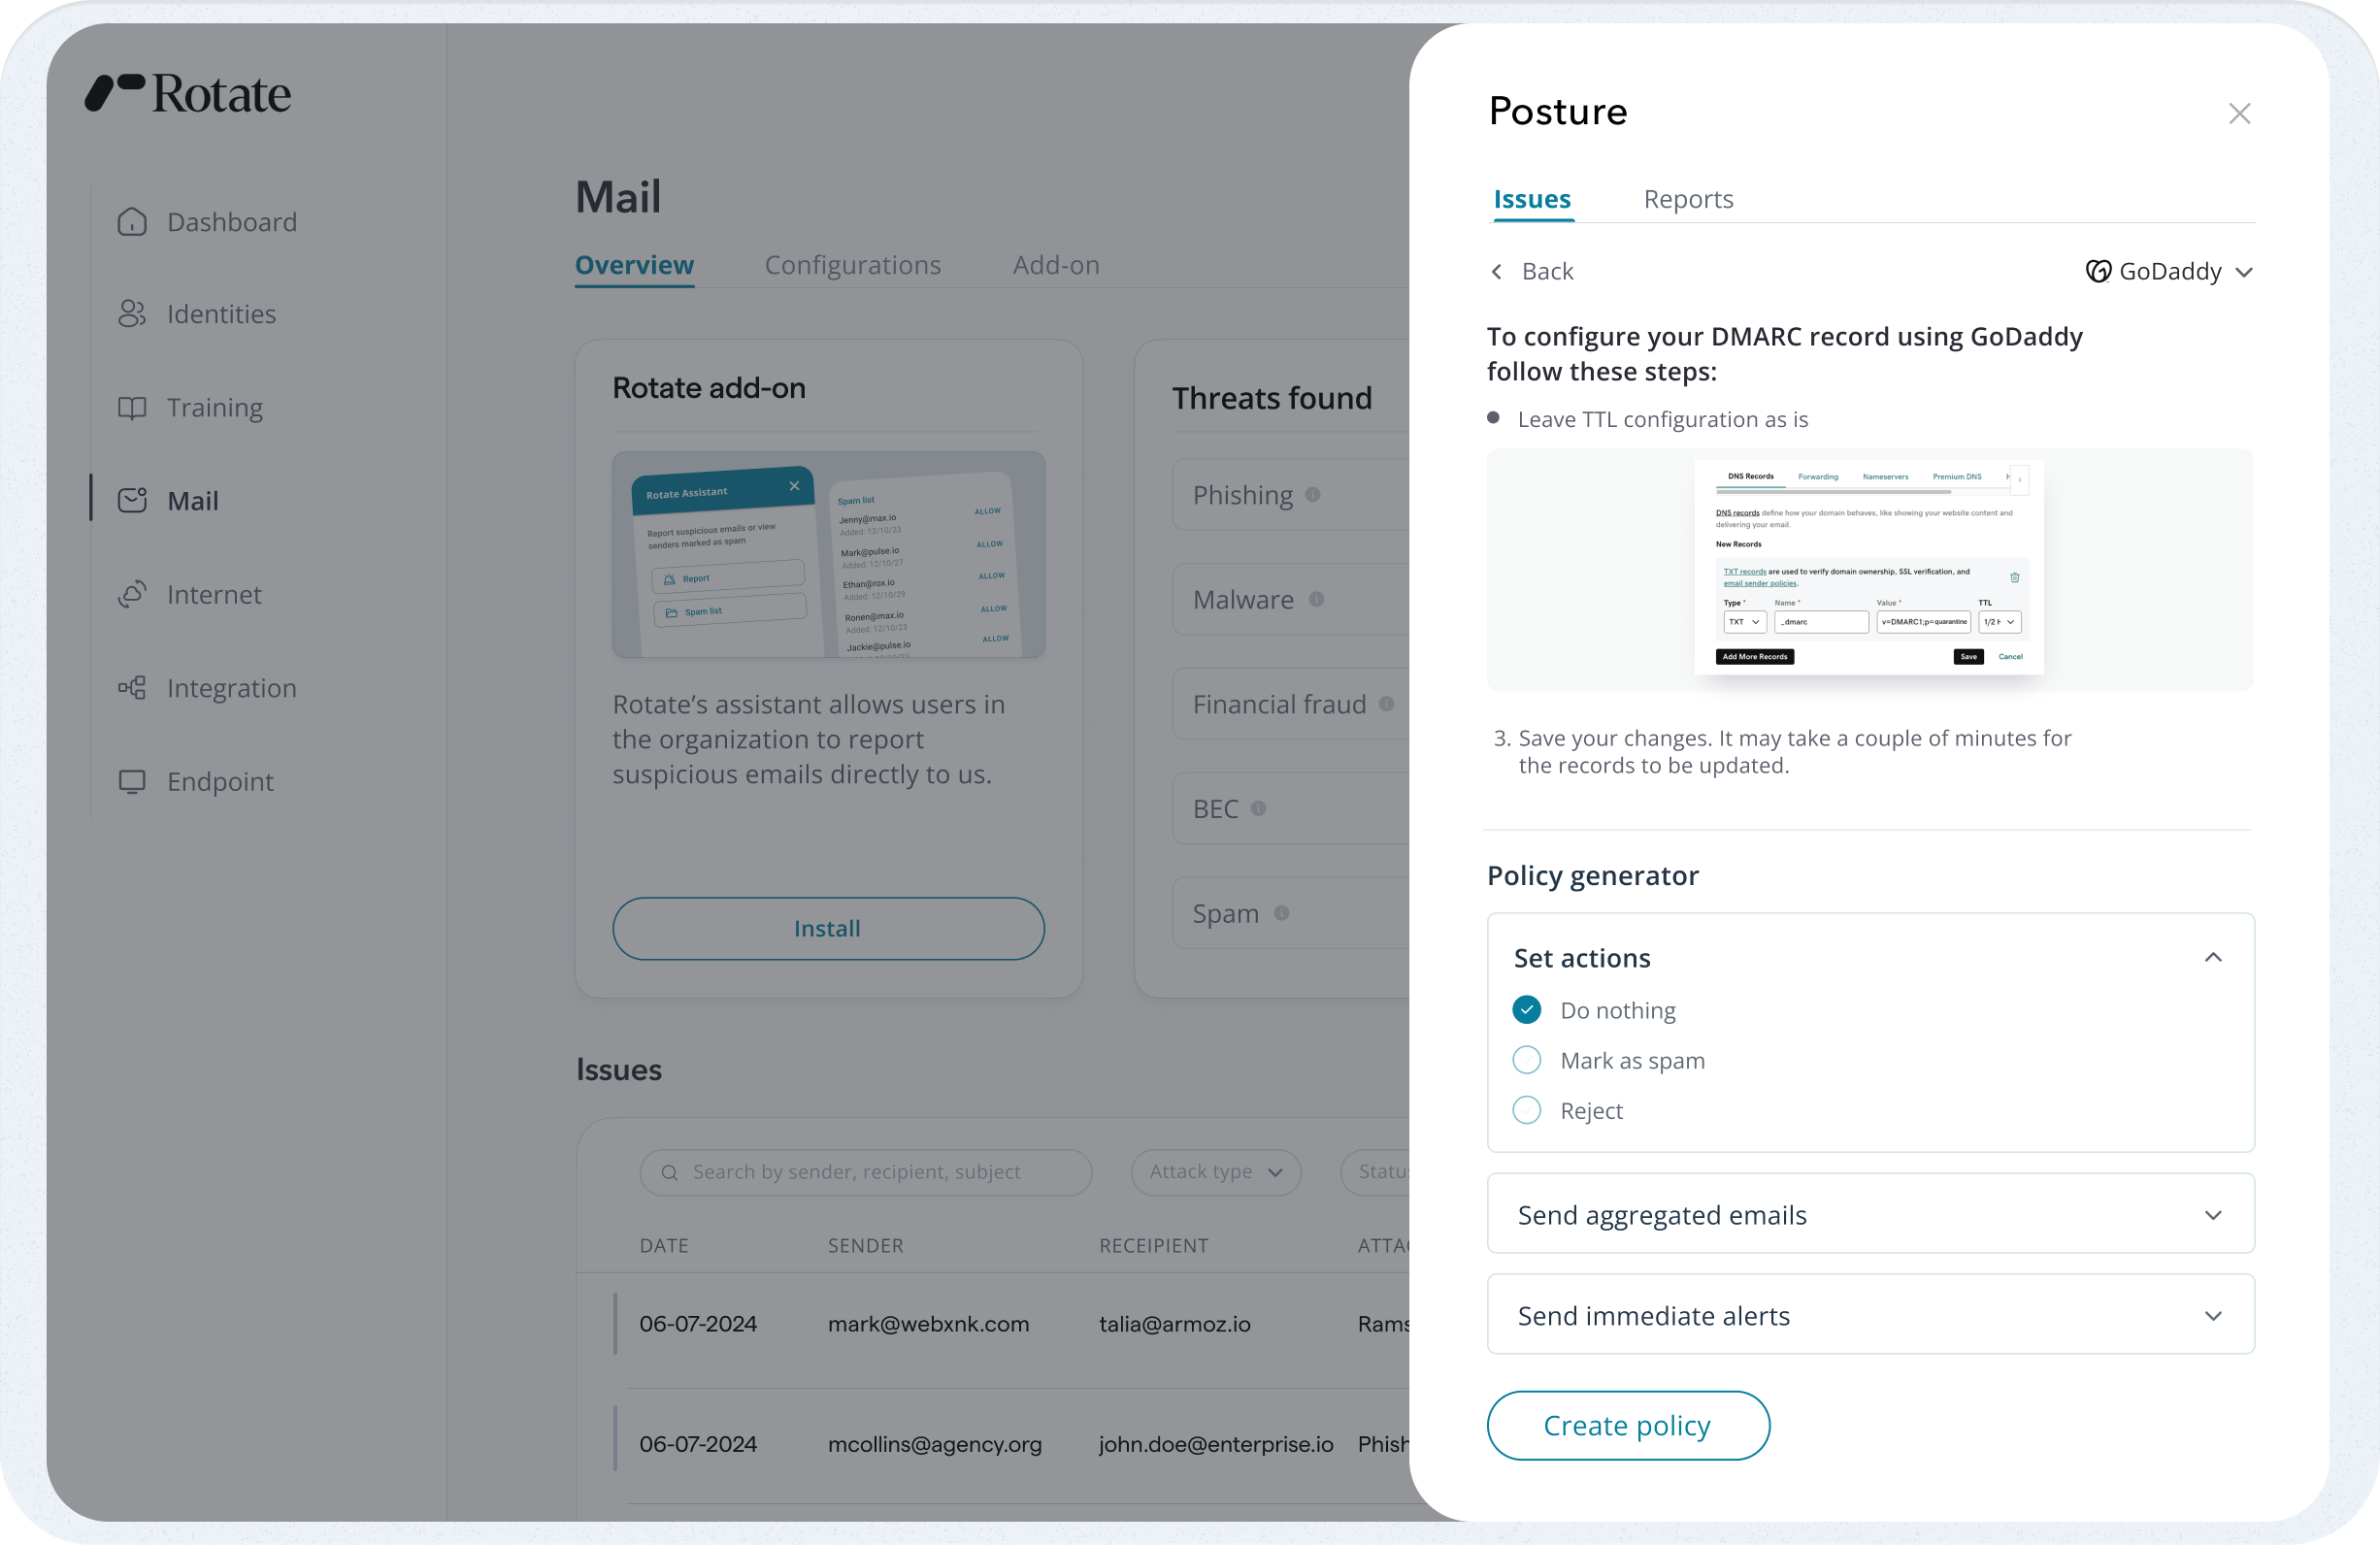Screen dimensions: 2380x1545
Task: Click the Training book icon
Action: [132, 408]
